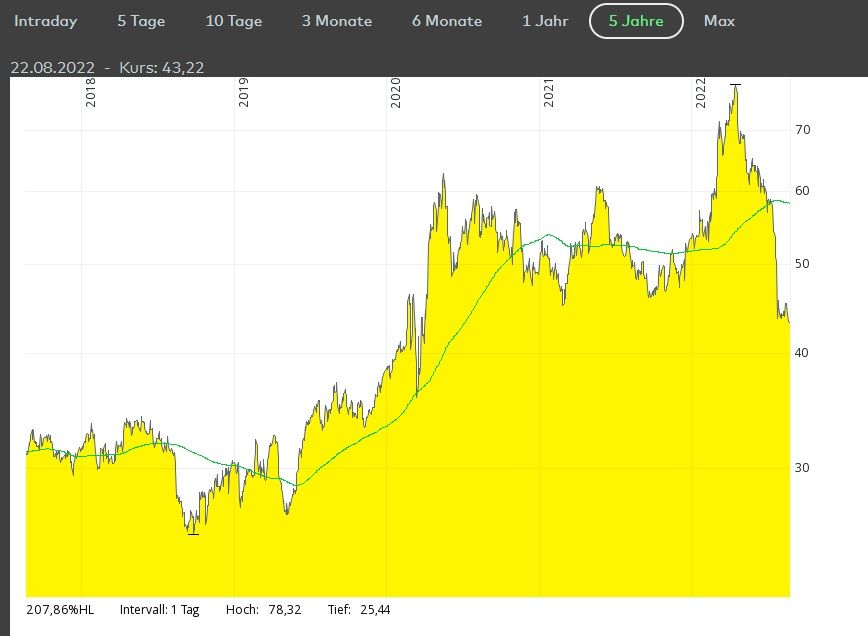The height and width of the screenshot is (636, 868).
Task: Switch to the 1 Jahr range
Action: [545, 21]
